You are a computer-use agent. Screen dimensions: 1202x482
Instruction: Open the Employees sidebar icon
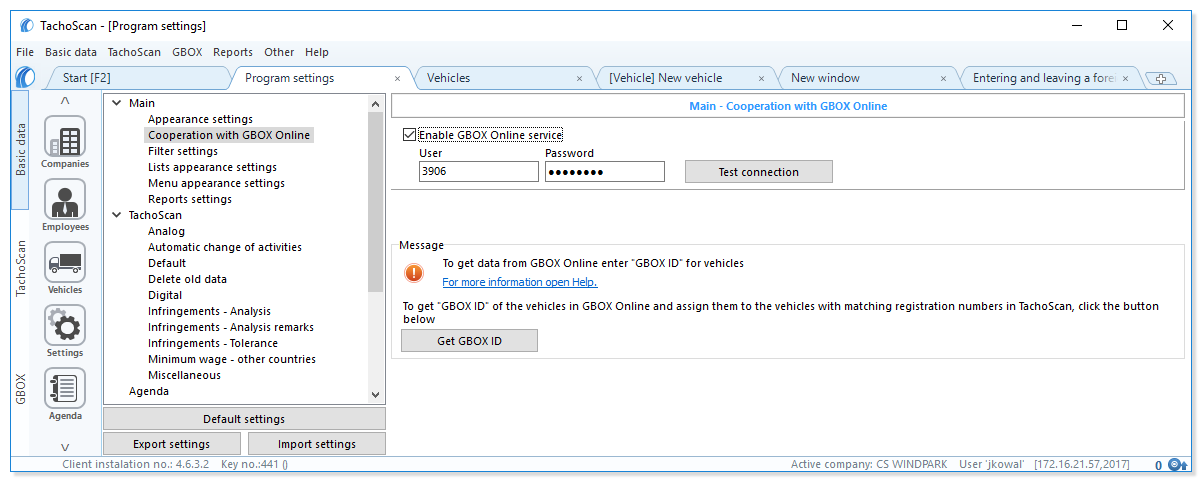click(x=65, y=199)
